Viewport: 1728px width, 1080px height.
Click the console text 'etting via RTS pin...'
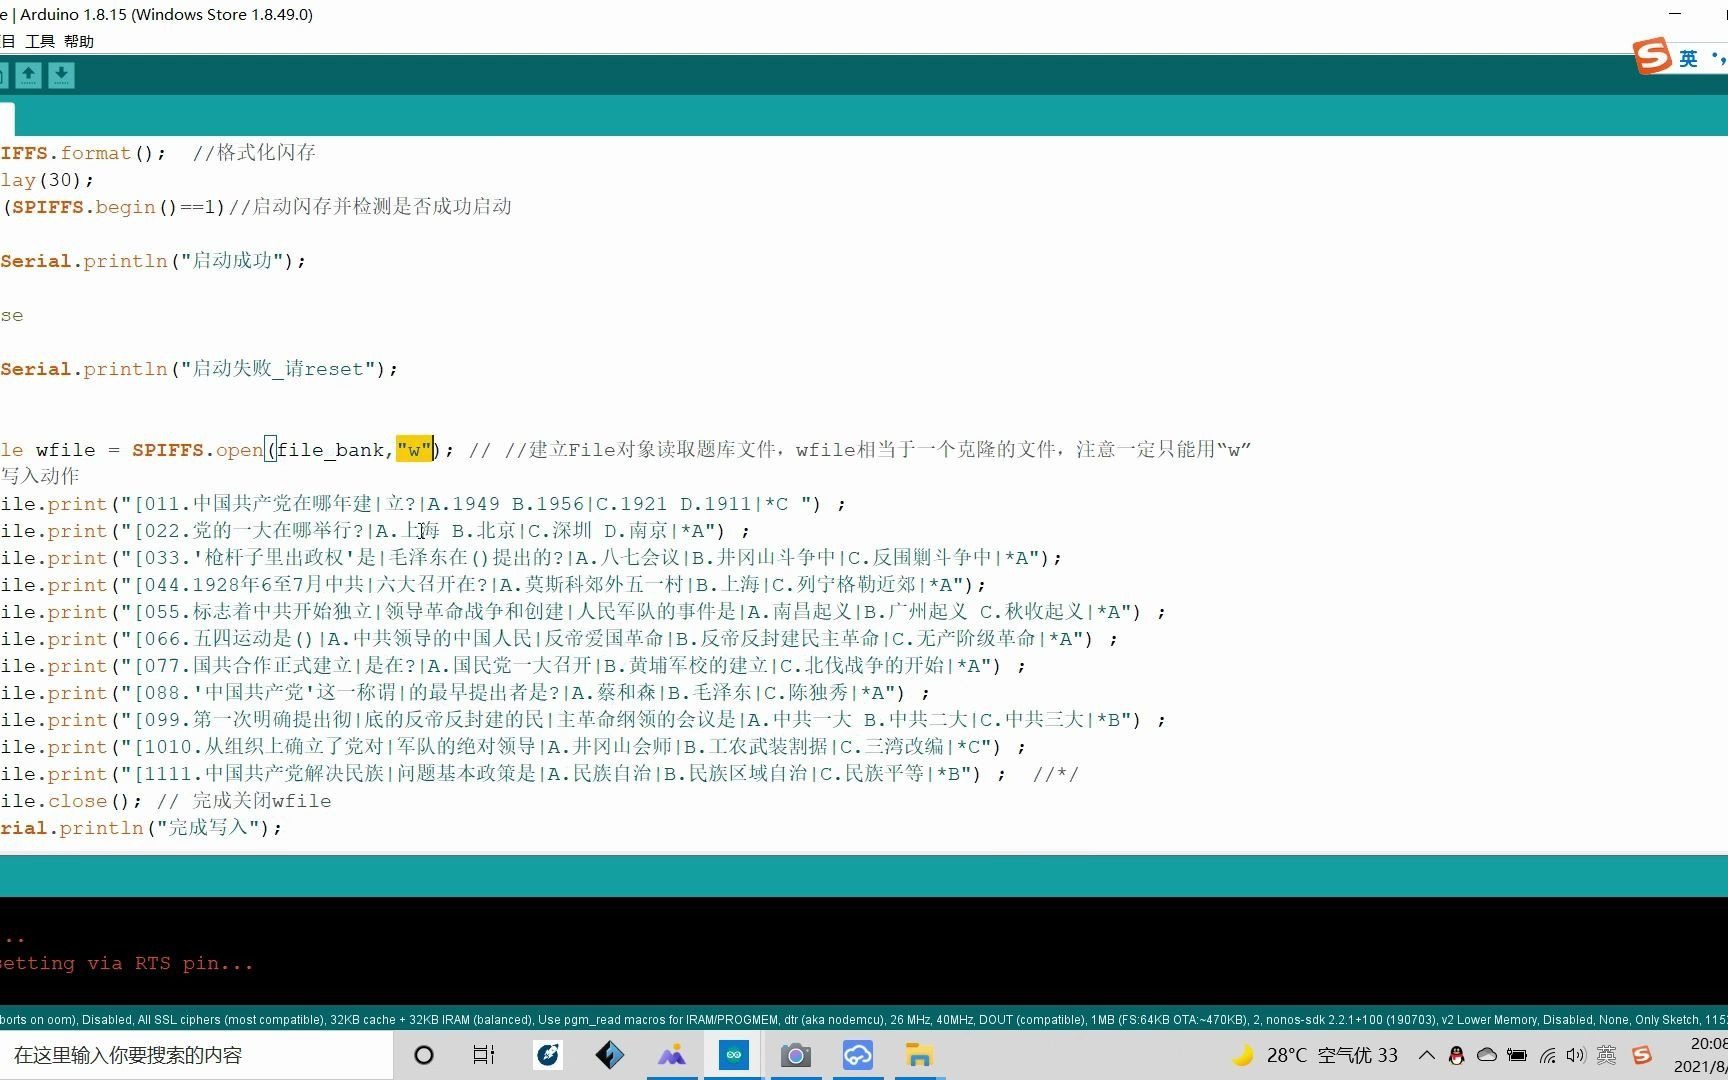coord(127,964)
